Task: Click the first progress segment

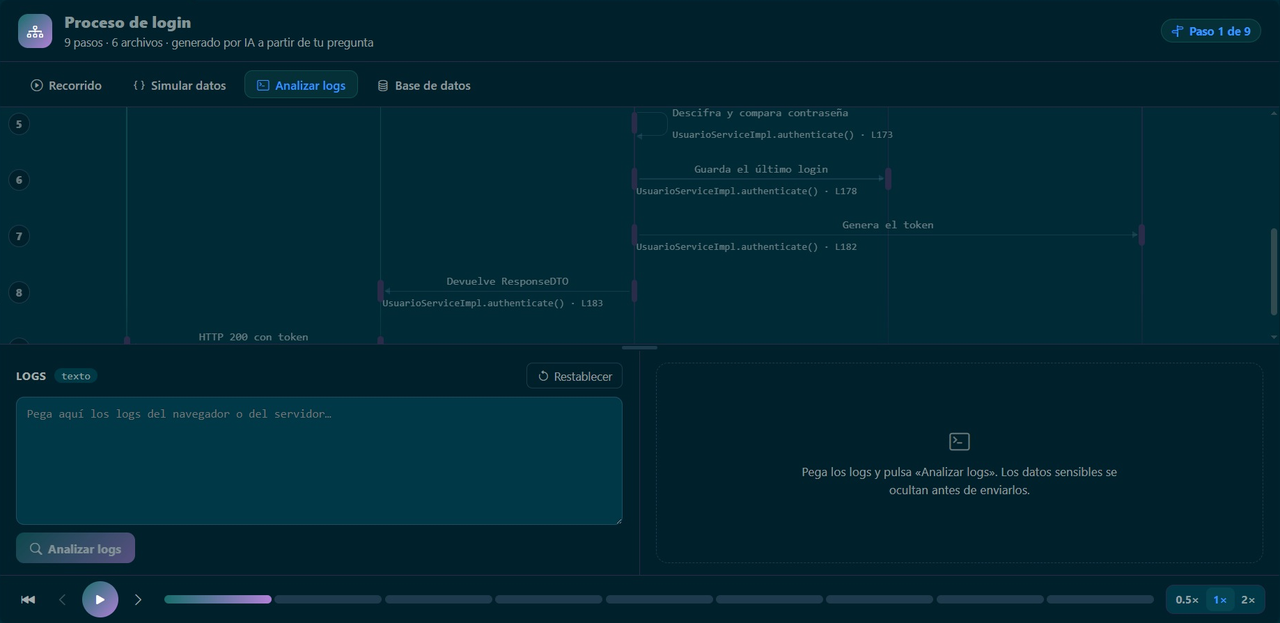Action: point(218,600)
